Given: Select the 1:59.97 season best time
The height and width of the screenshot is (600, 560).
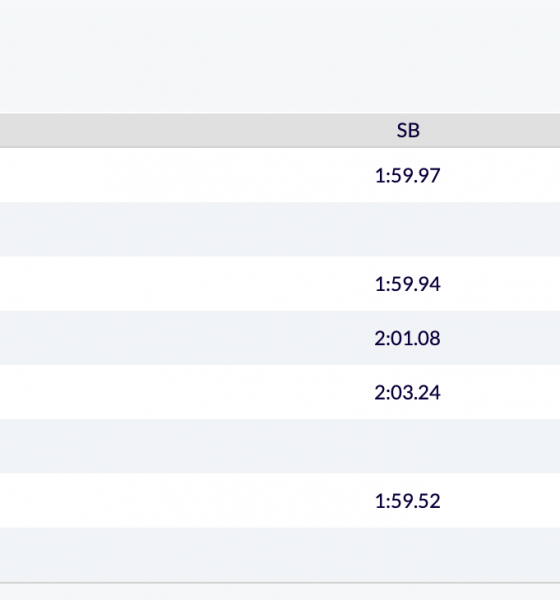Looking at the screenshot, I should tap(408, 176).
